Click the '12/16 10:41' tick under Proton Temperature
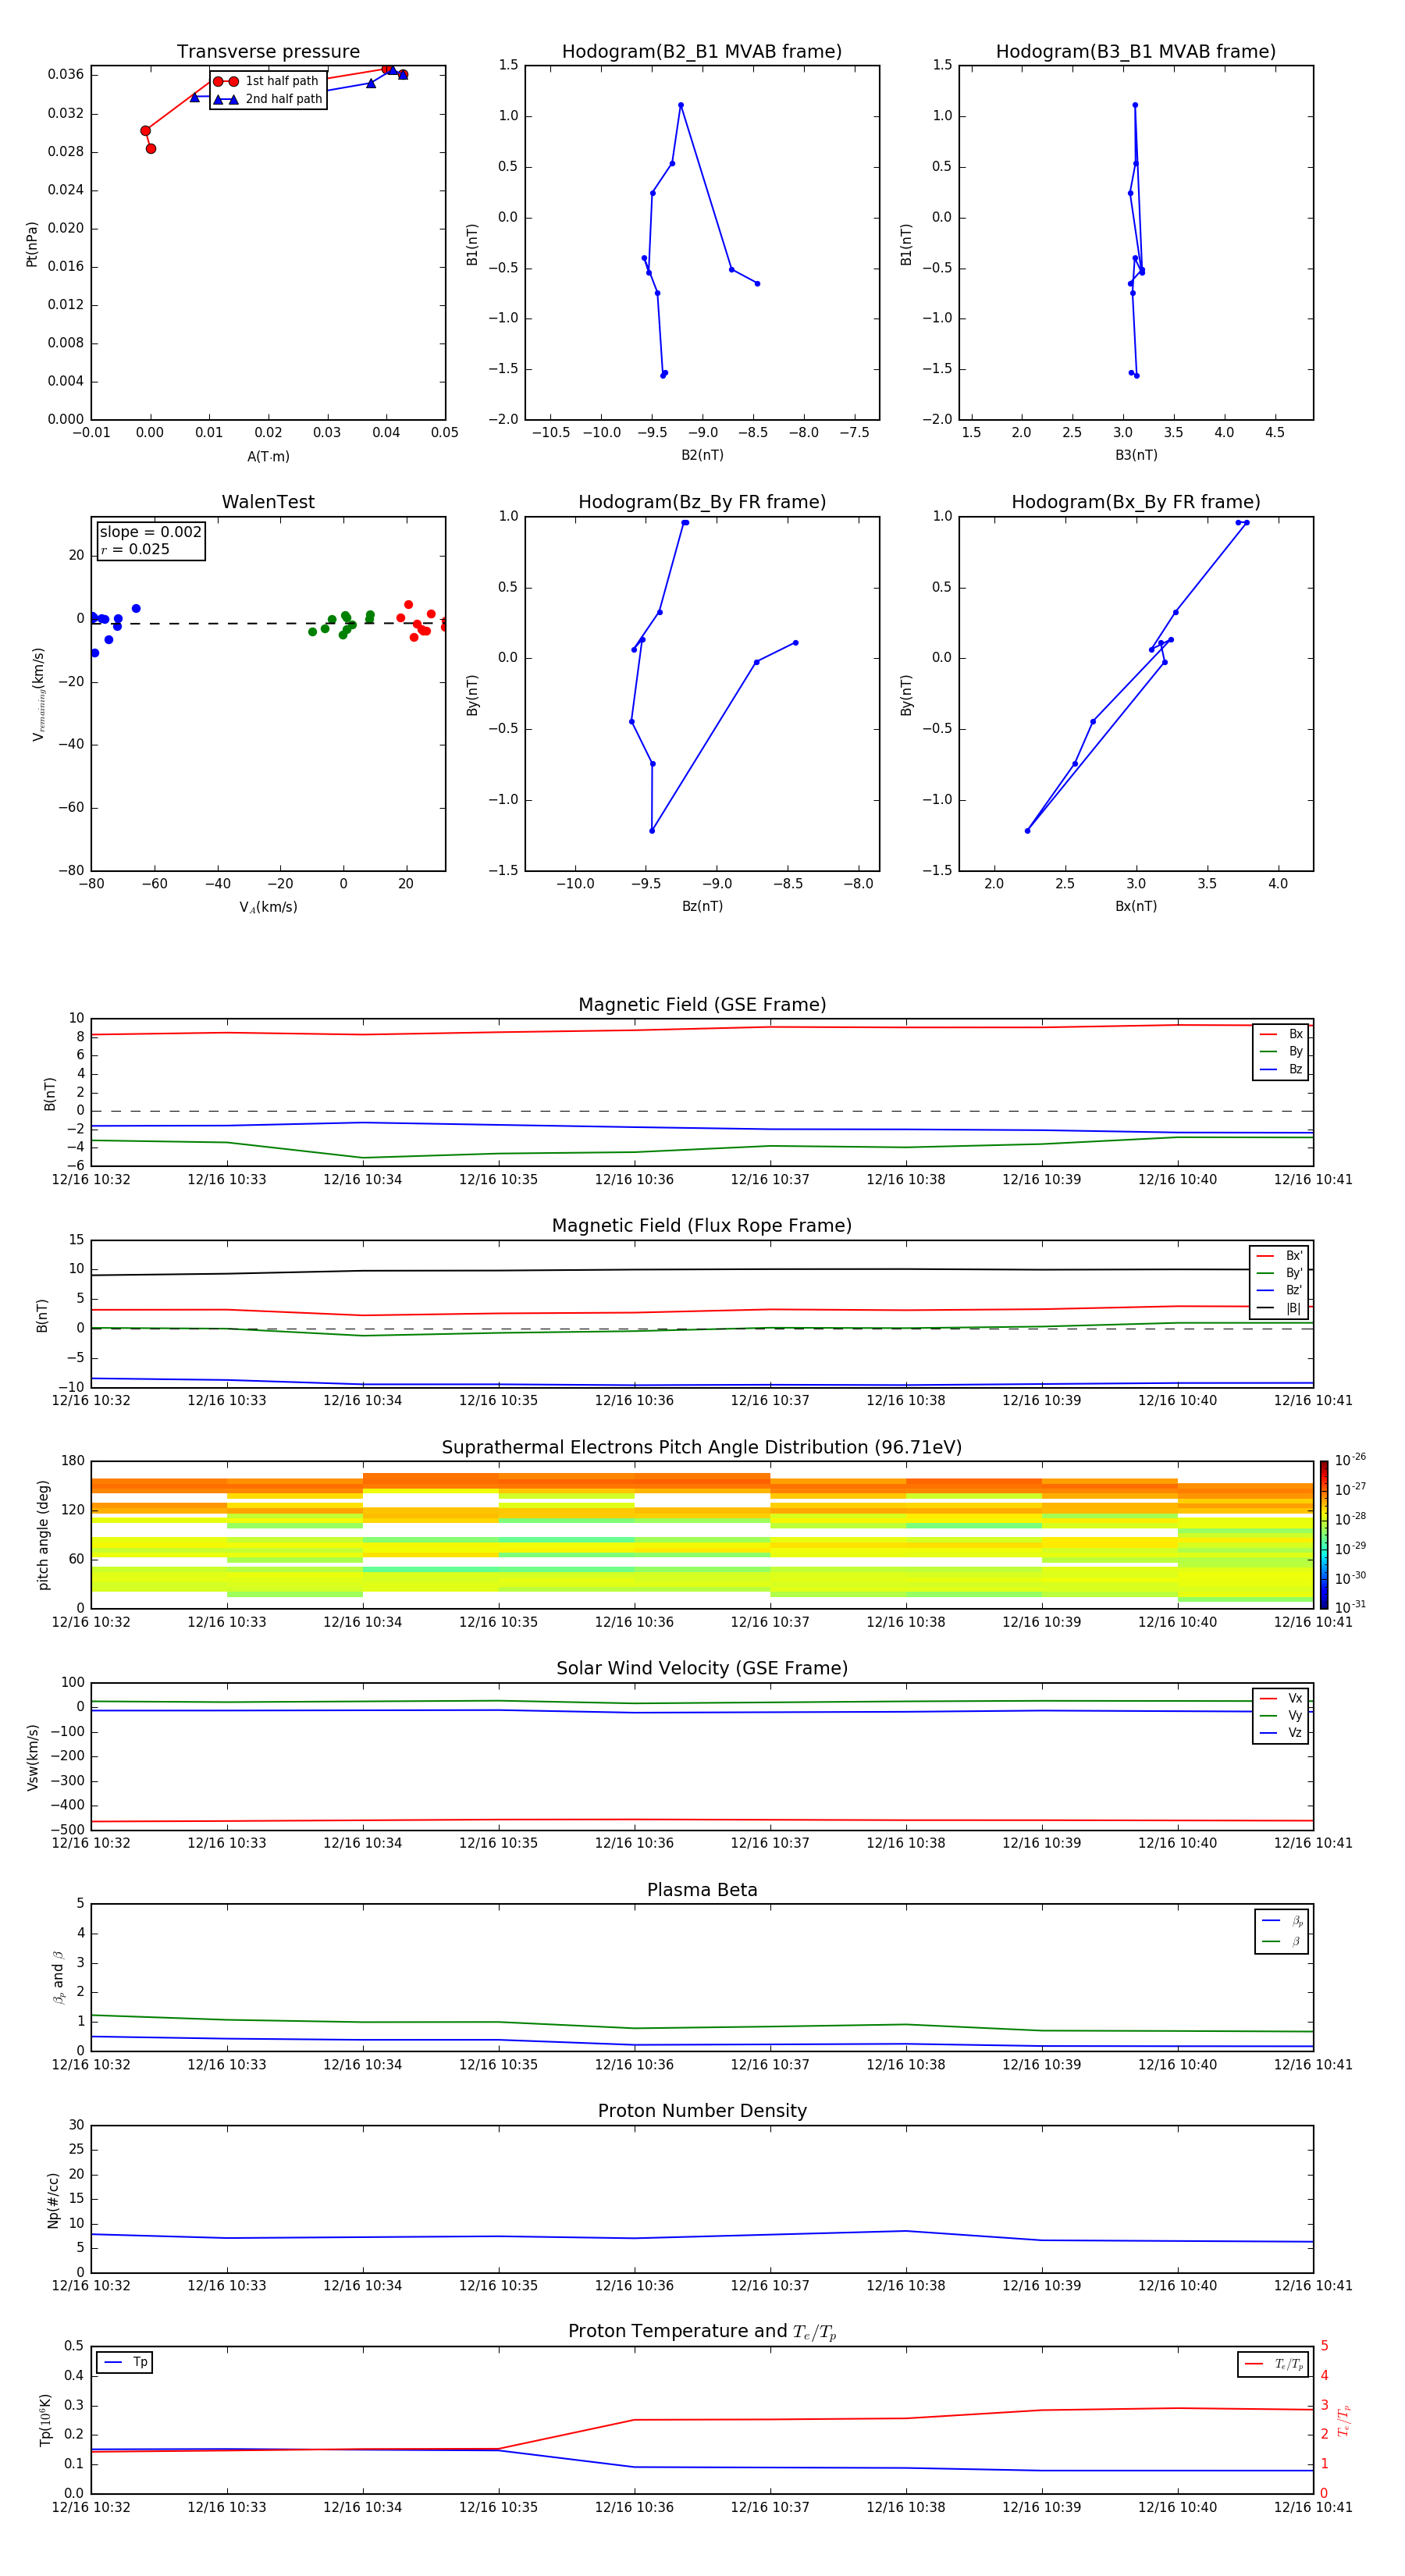This screenshot has height=2576, width=1405. click(1313, 2507)
